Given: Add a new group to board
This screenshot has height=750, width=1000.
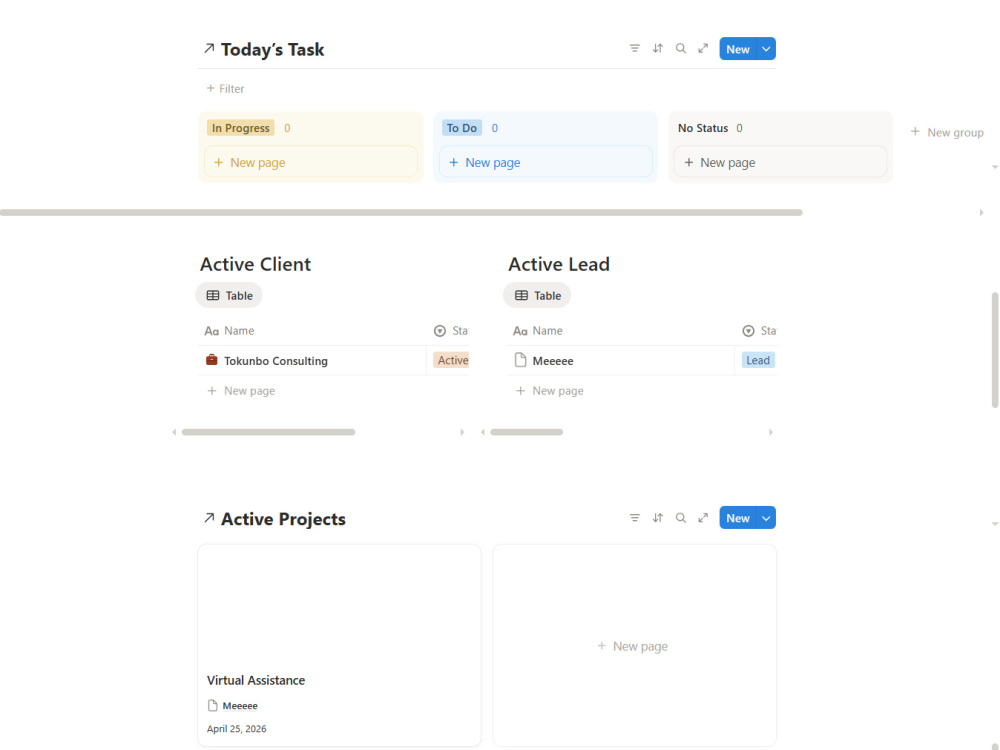Looking at the screenshot, I should [x=947, y=132].
